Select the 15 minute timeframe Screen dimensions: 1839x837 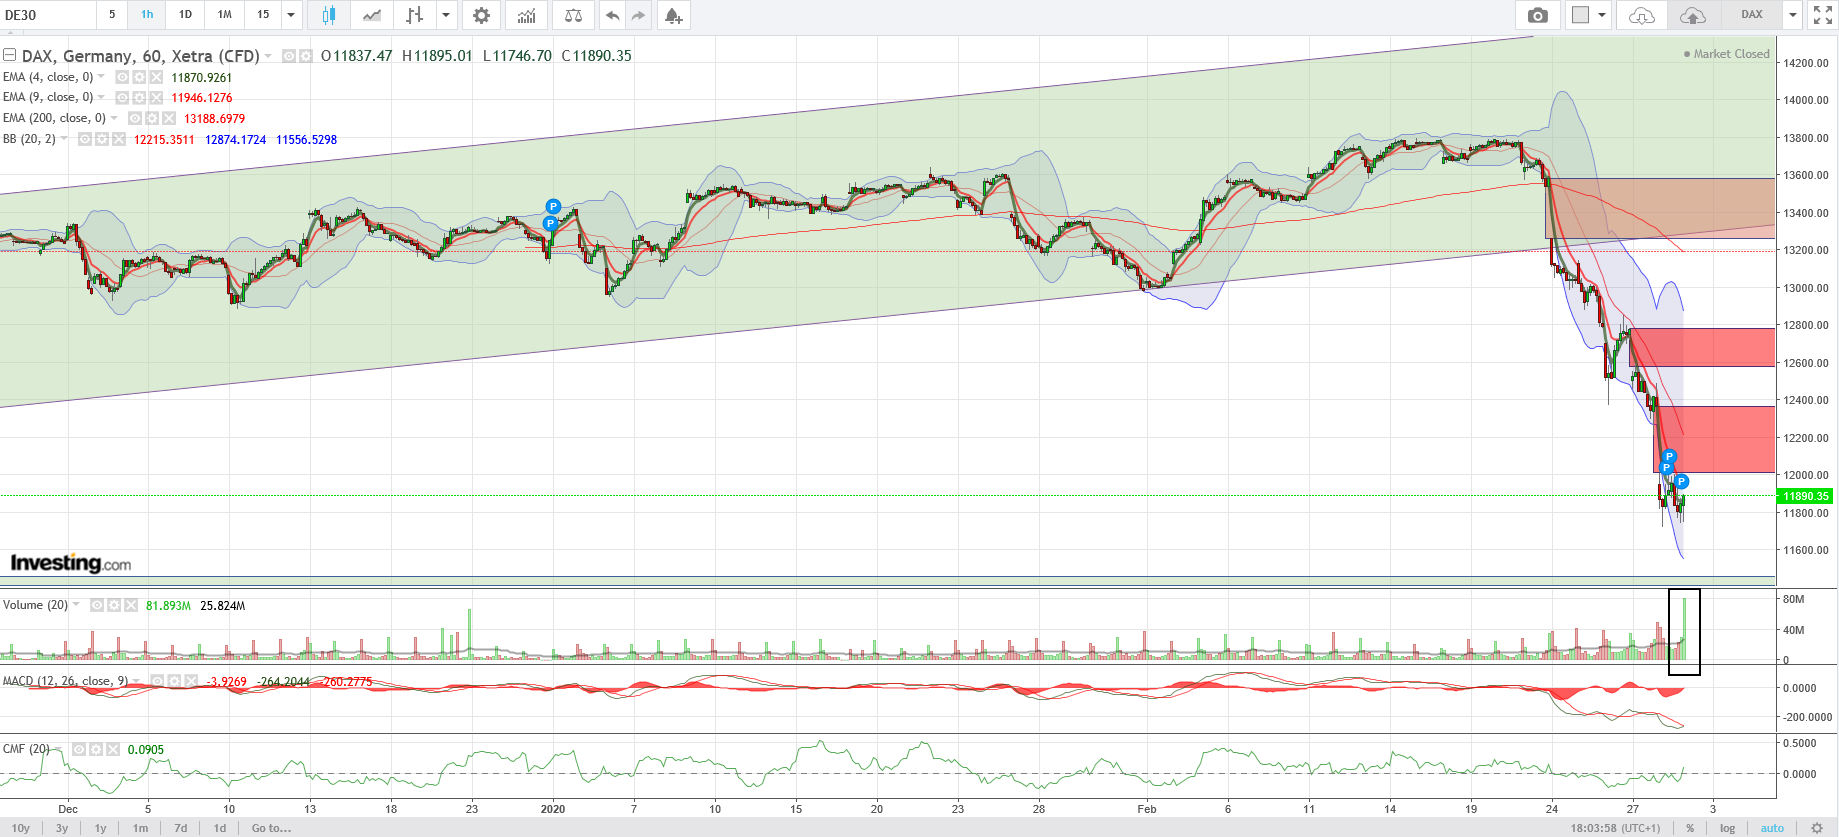[263, 15]
